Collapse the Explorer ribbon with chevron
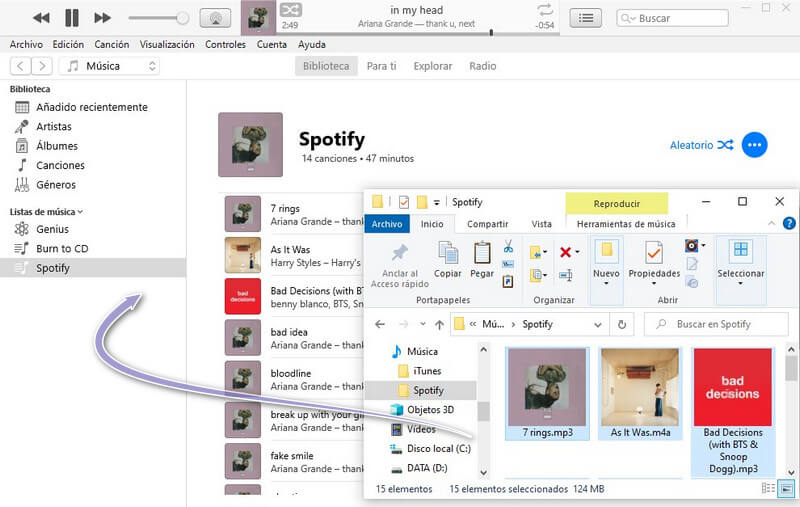Screen dimensions: 800x507 pyautogui.click(x=771, y=223)
